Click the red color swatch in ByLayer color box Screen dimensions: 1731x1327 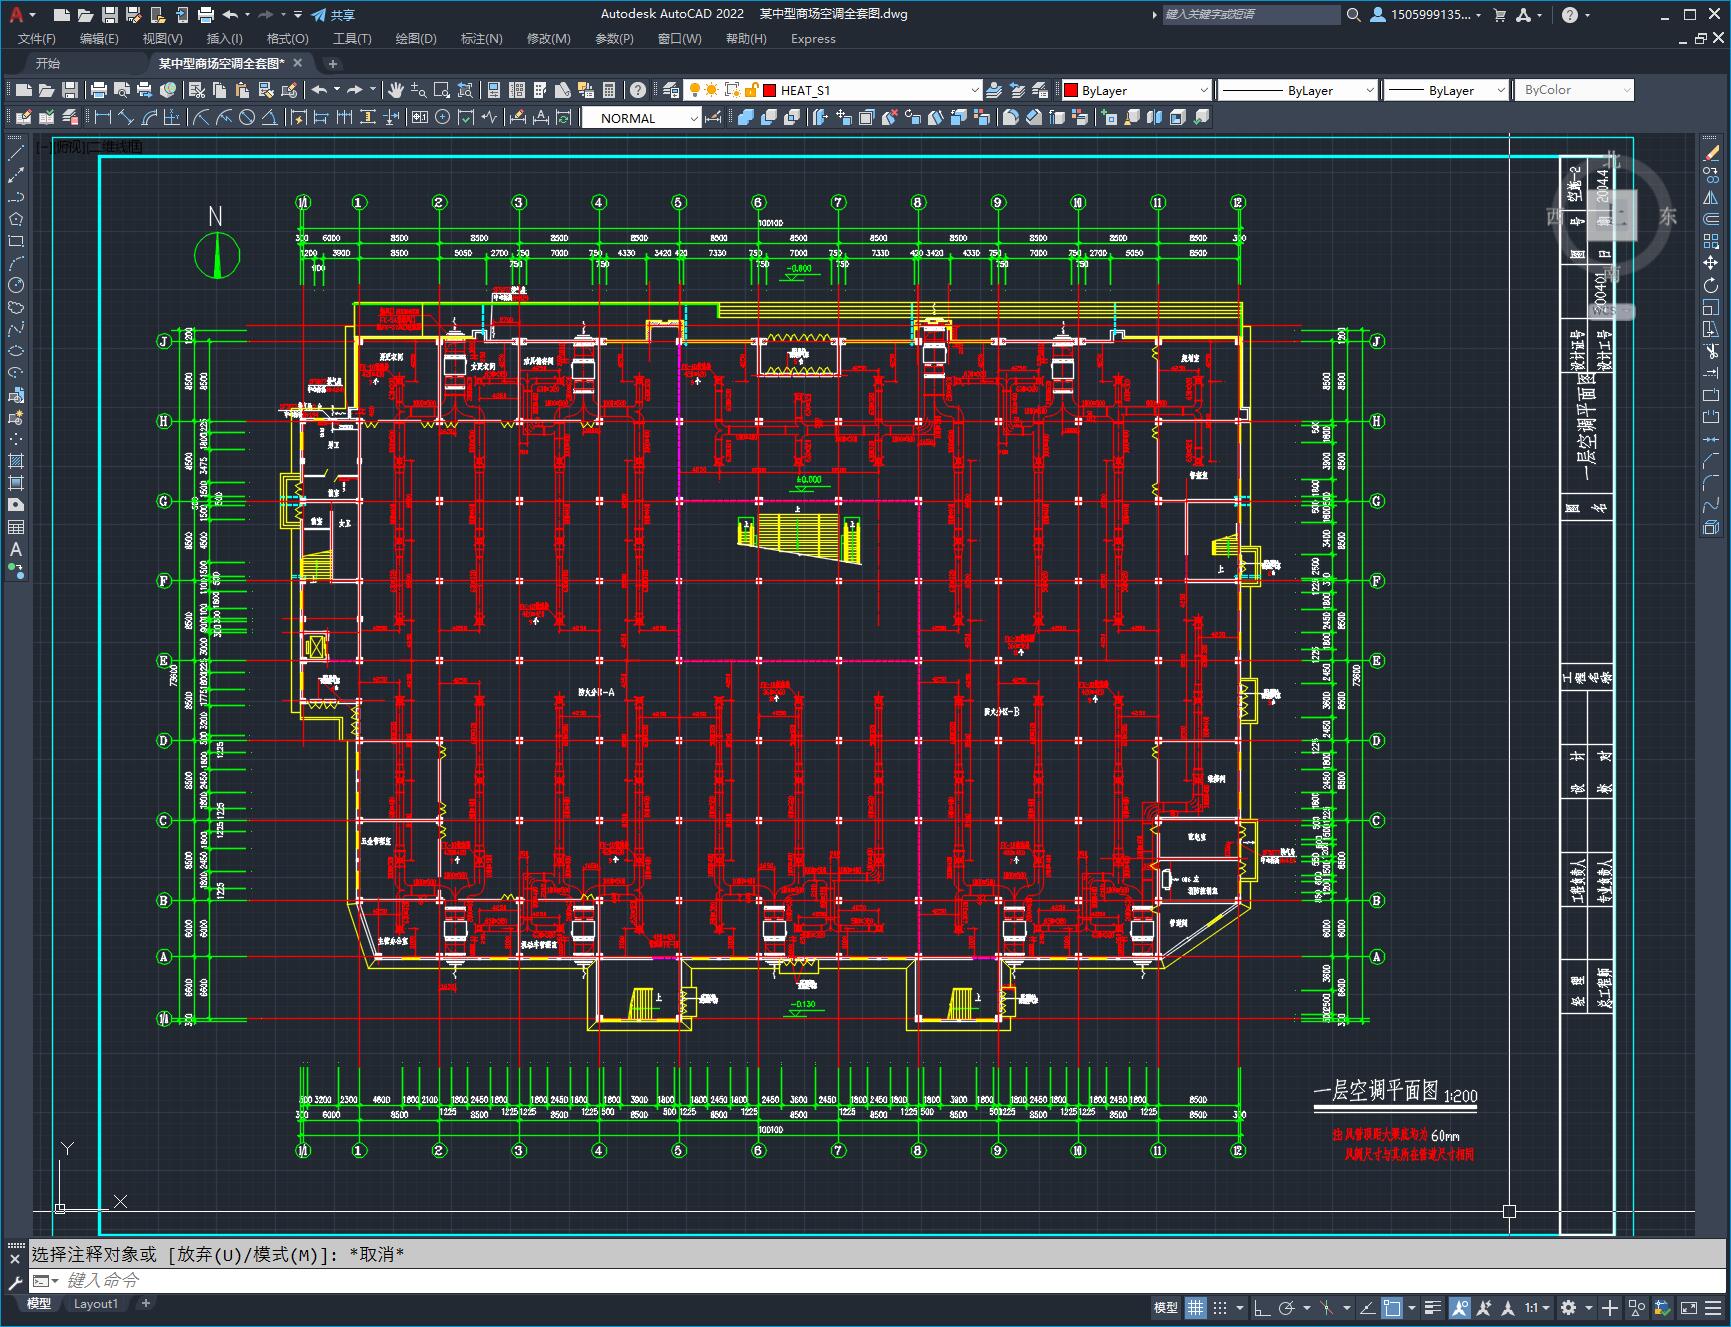(x=1071, y=90)
